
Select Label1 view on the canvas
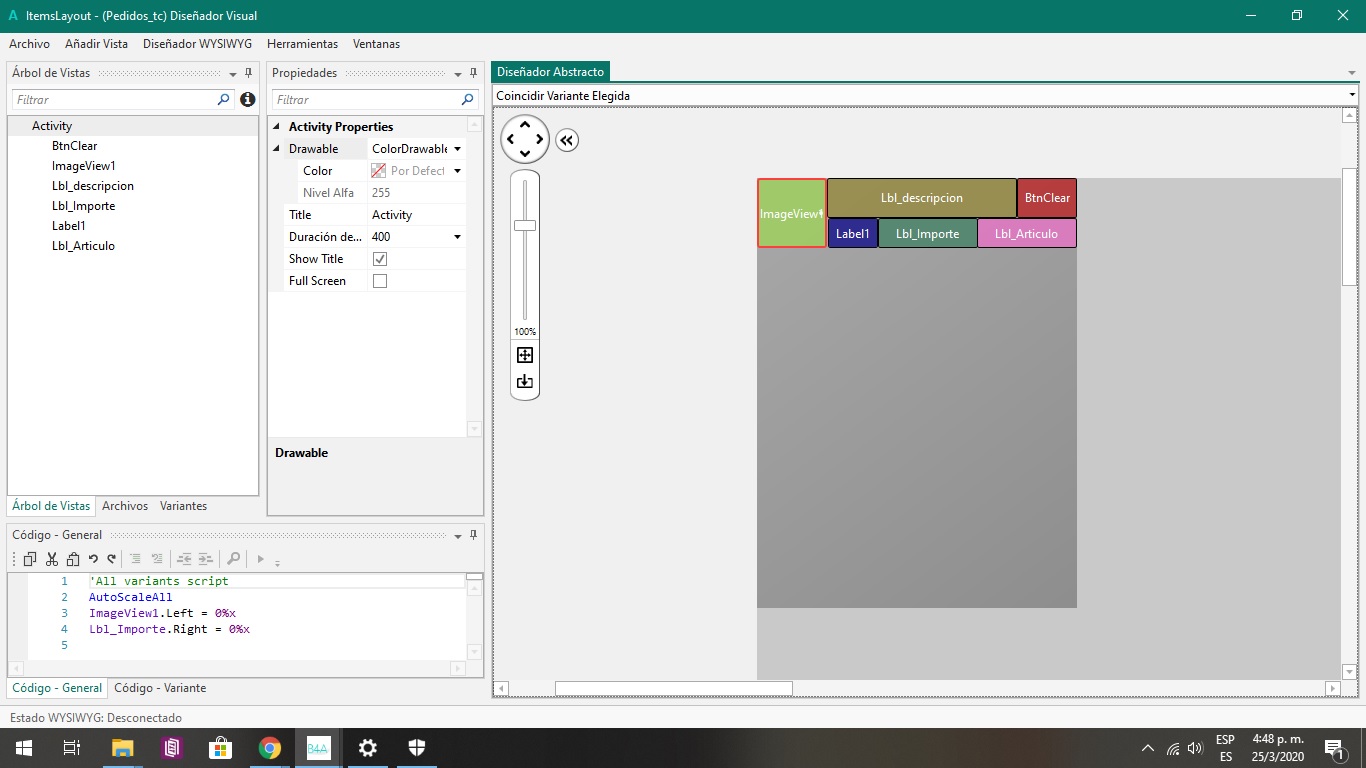853,234
